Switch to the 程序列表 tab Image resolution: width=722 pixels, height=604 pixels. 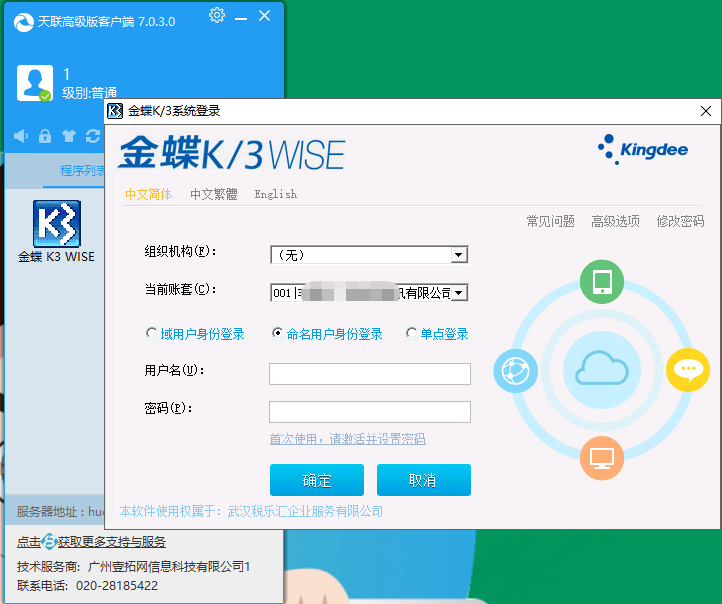point(82,171)
